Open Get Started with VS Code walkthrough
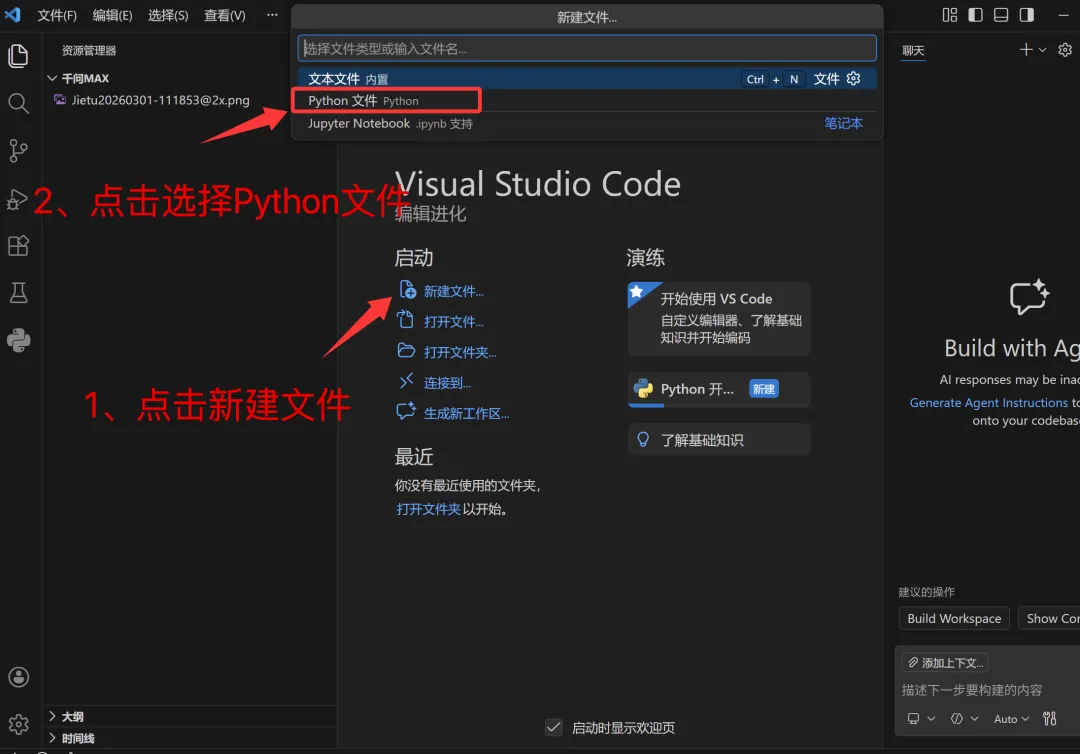Viewport: 1080px width, 754px height. [718, 318]
